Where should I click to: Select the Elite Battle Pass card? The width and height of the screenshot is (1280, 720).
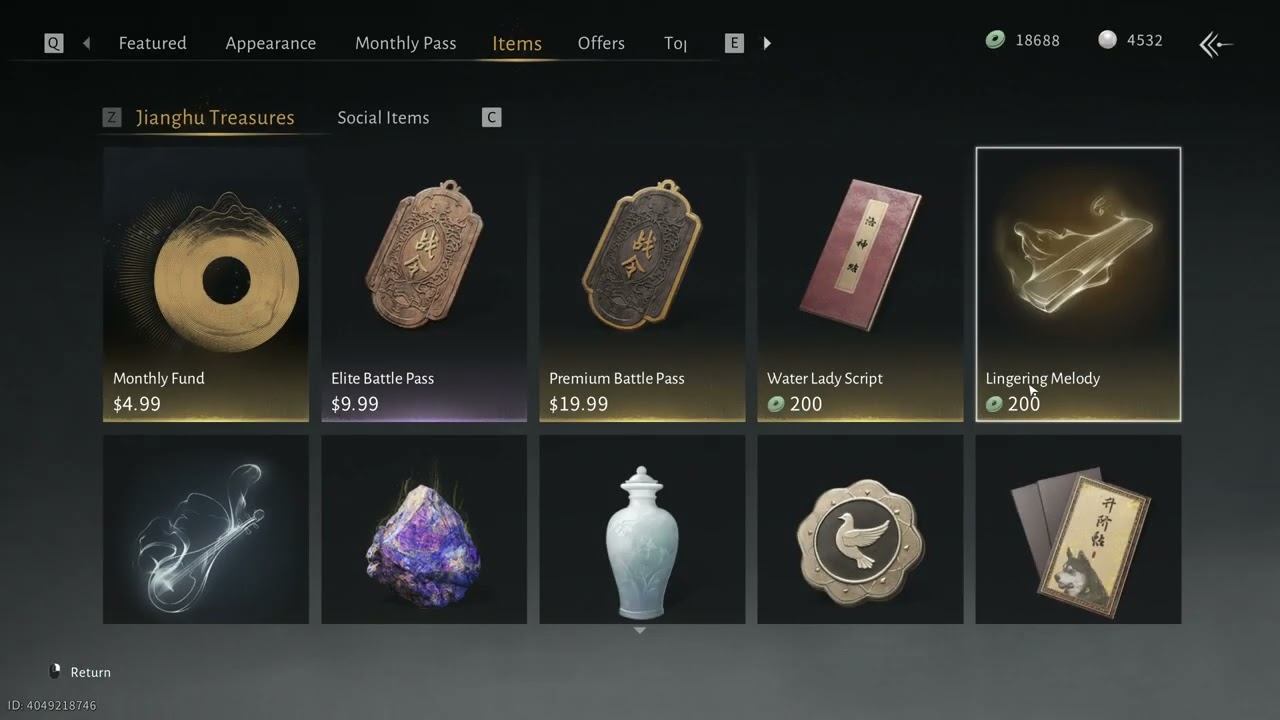click(424, 284)
